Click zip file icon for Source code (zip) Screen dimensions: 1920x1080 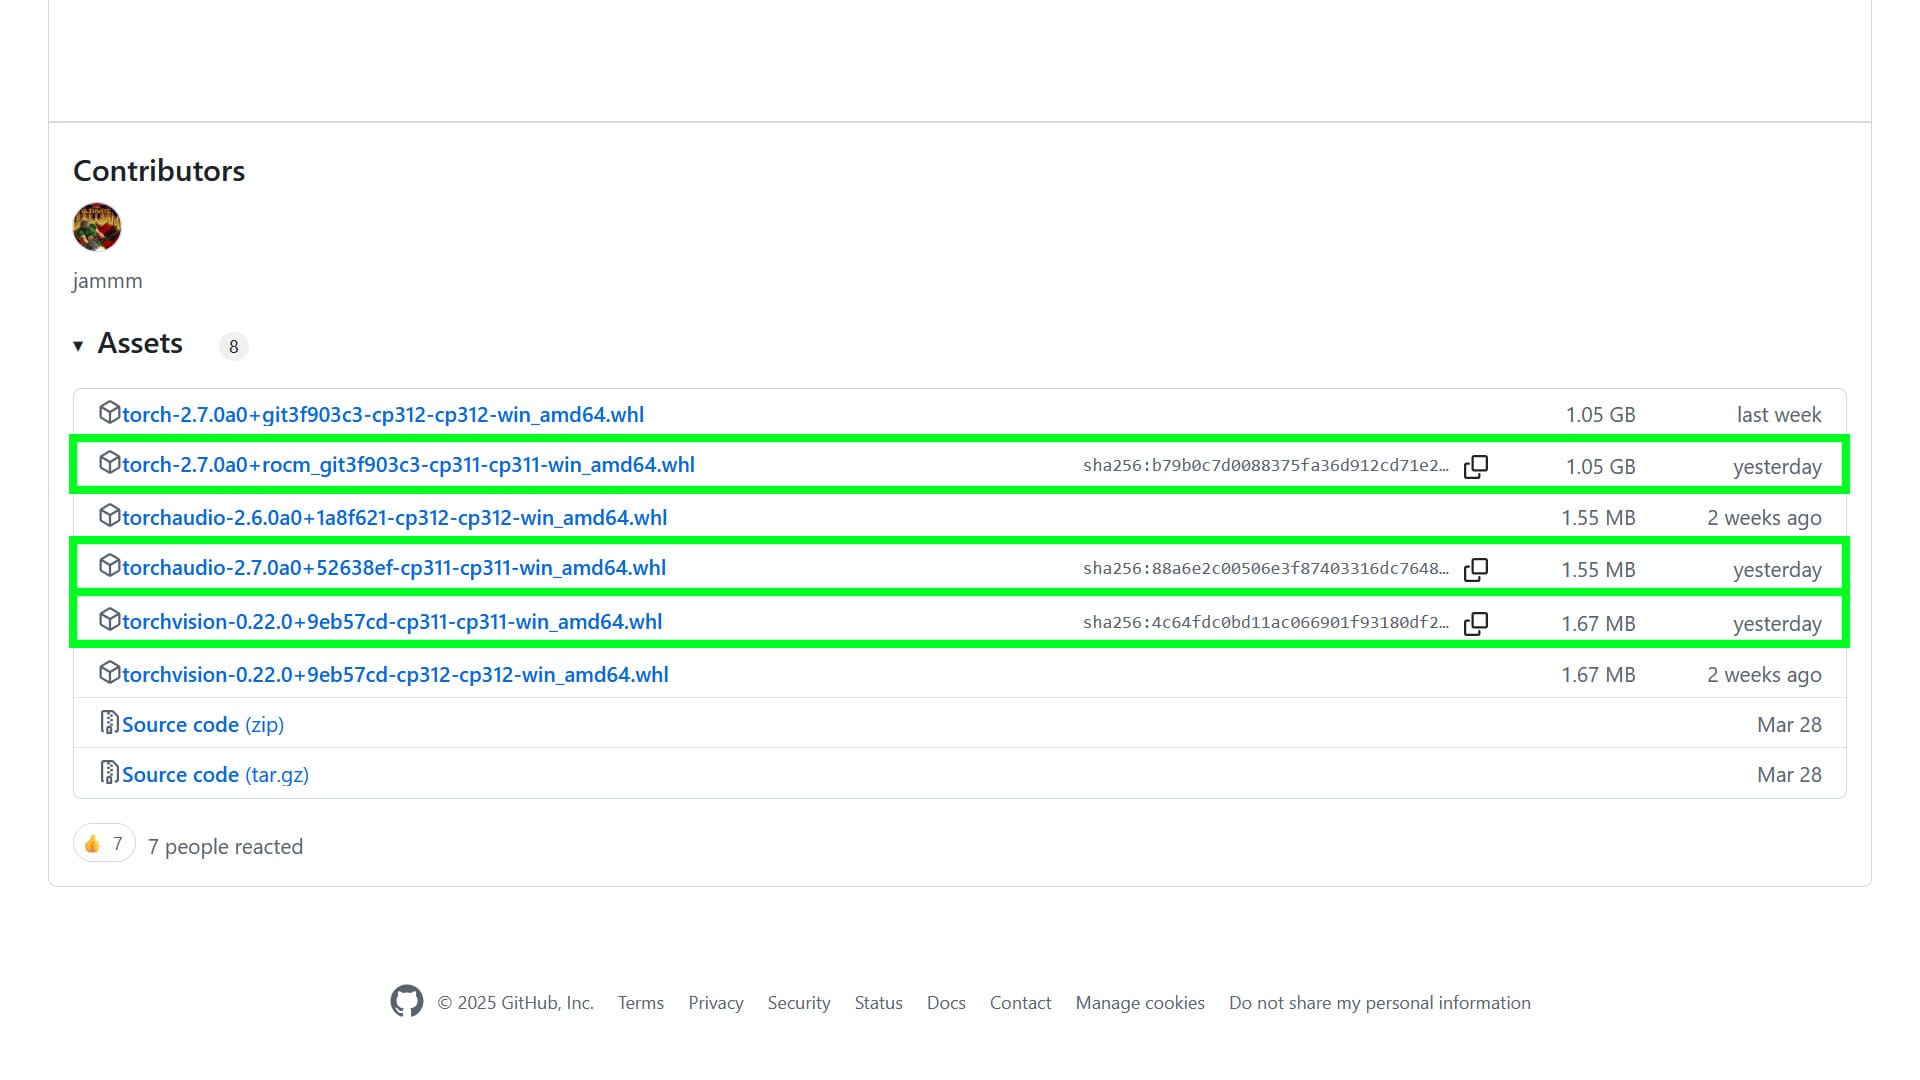point(109,722)
